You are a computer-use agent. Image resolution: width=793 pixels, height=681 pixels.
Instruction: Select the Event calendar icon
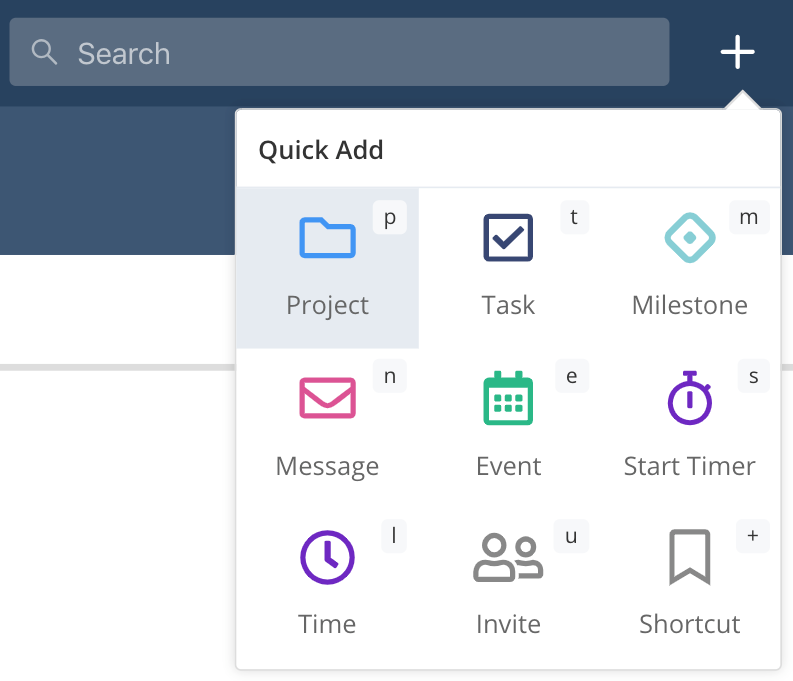508,398
